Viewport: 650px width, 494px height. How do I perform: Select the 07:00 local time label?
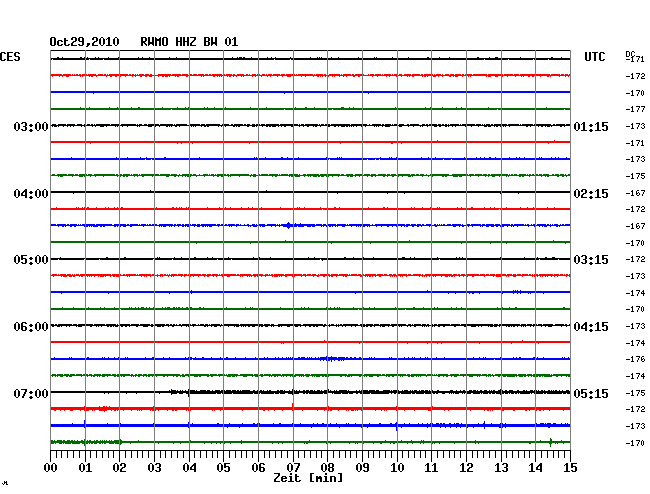click(31, 393)
